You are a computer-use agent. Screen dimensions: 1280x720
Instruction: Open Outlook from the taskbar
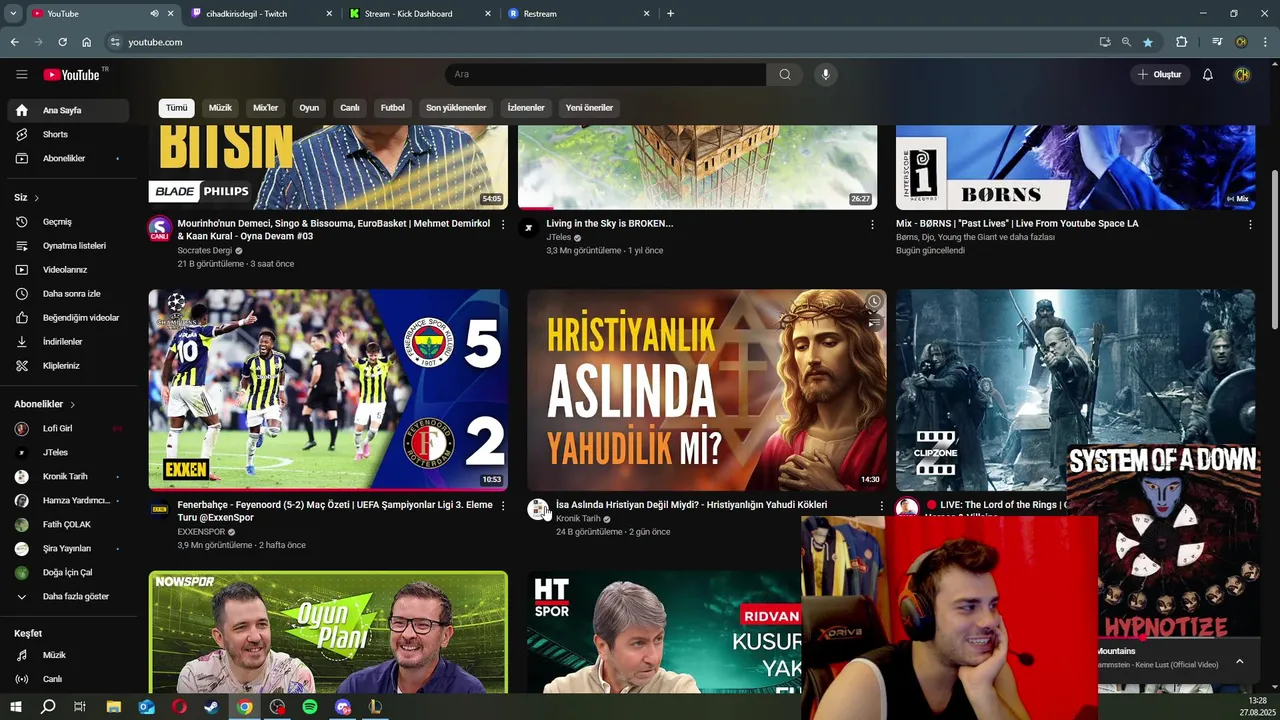pyautogui.click(x=146, y=707)
